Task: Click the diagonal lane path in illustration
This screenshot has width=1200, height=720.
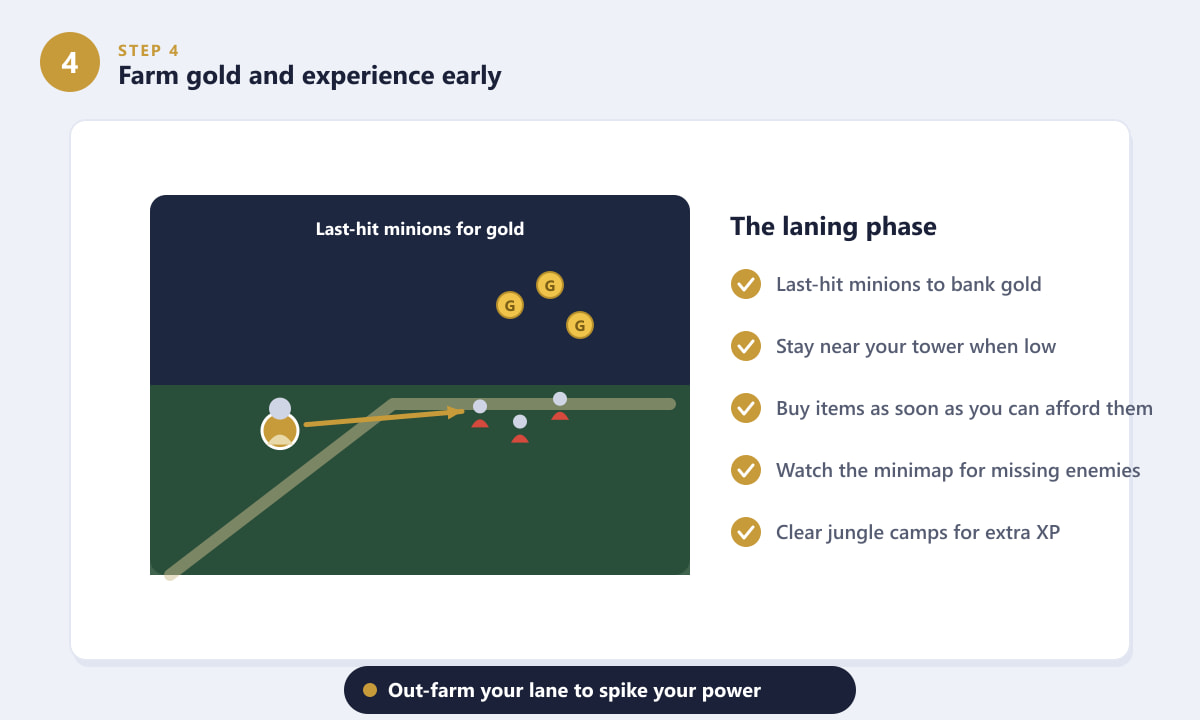Action: click(x=282, y=490)
